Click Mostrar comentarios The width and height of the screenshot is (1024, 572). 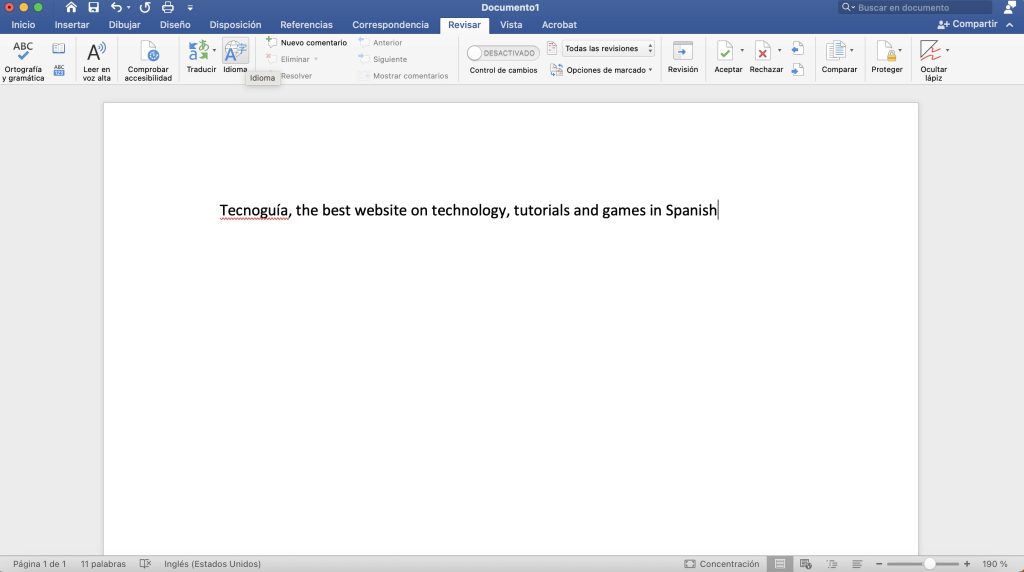[403, 76]
